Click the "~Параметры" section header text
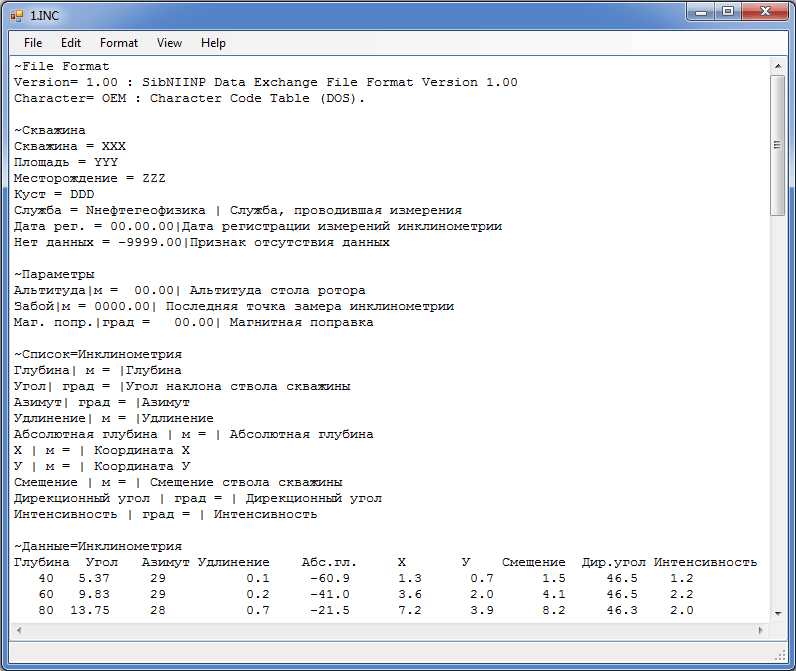 [54, 274]
